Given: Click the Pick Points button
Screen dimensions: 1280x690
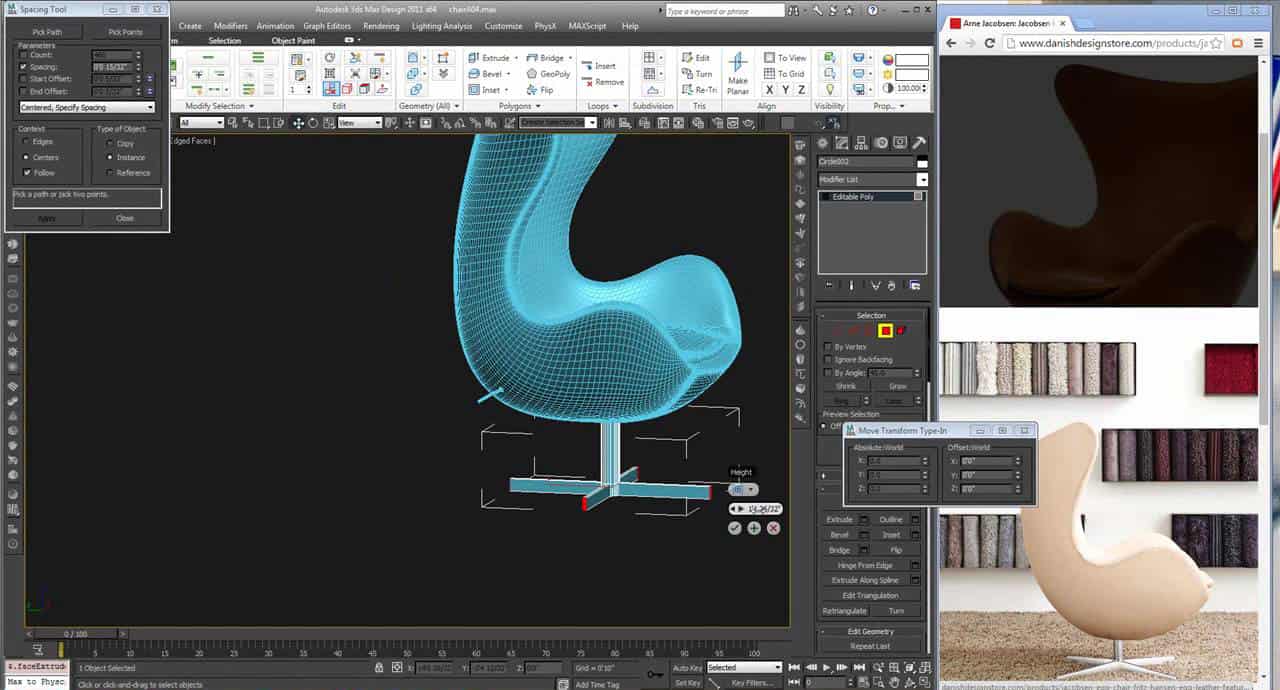Looking at the screenshot, I should 125,32.
